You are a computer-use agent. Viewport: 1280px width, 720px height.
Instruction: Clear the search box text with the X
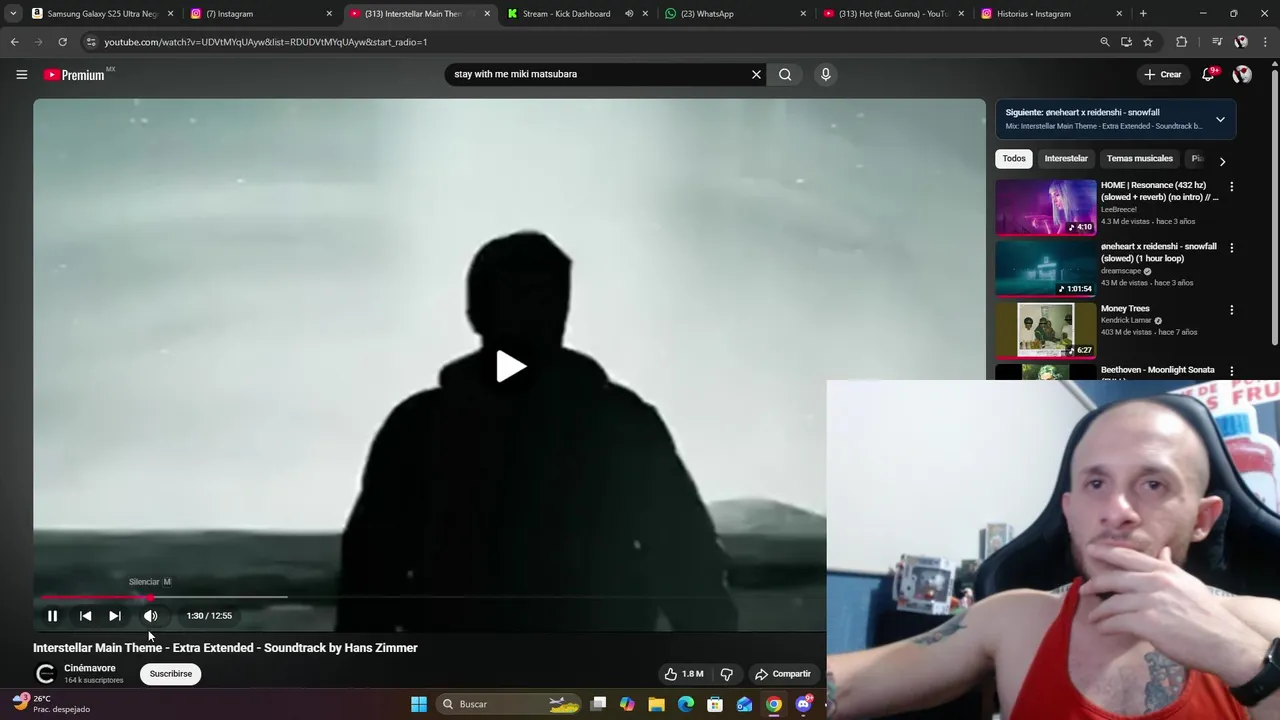pyautogui.click(x=756, y=74)
